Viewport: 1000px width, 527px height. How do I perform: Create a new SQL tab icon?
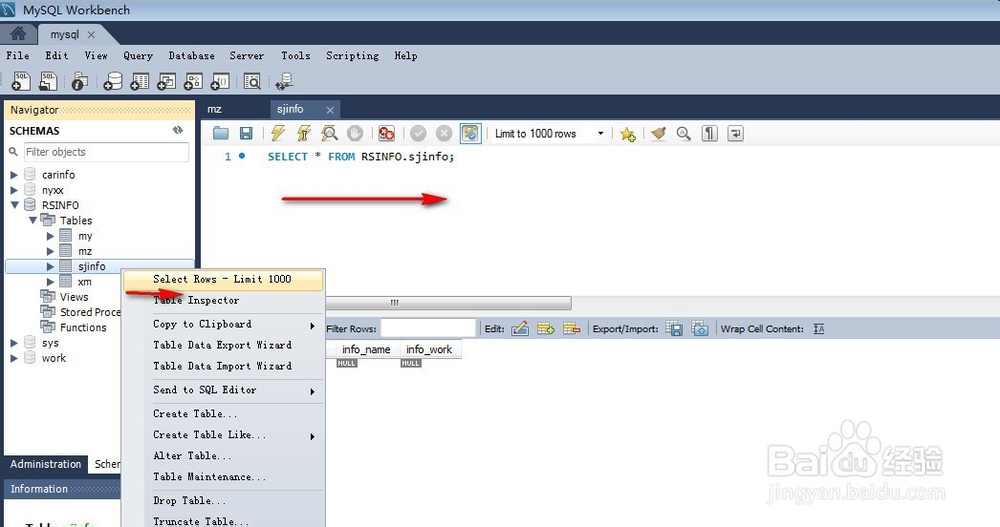click(x=21, y=81)
